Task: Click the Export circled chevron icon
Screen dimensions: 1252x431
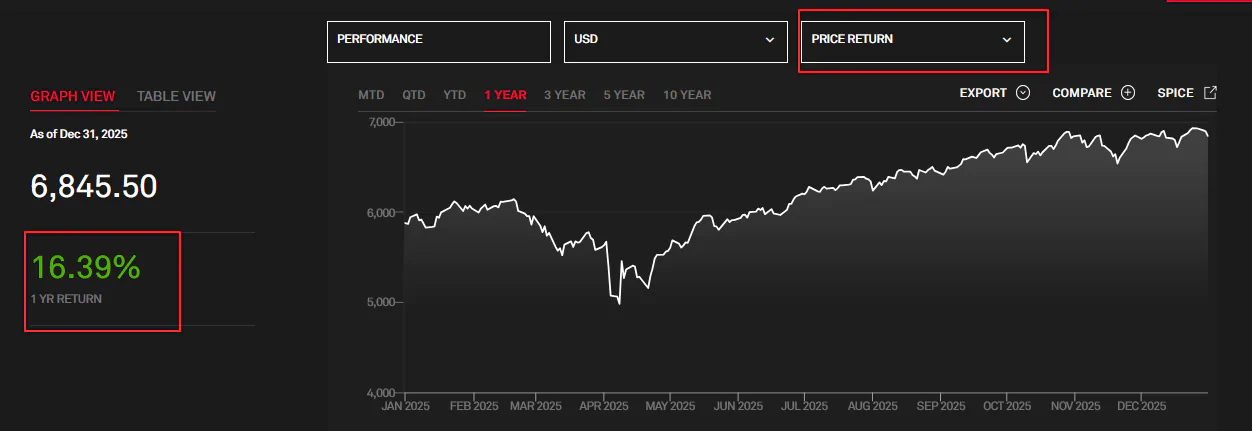Action: point(1022,93)
